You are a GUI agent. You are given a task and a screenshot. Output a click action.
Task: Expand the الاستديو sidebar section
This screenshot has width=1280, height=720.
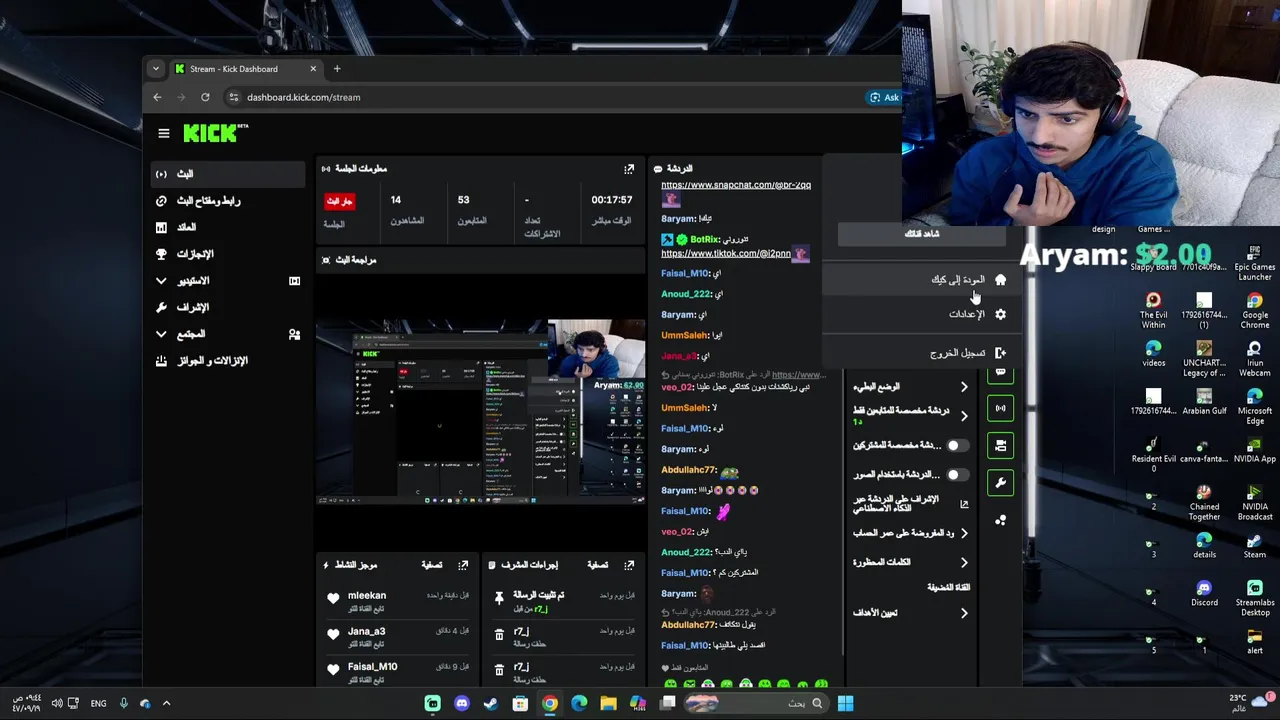point(161,281)
